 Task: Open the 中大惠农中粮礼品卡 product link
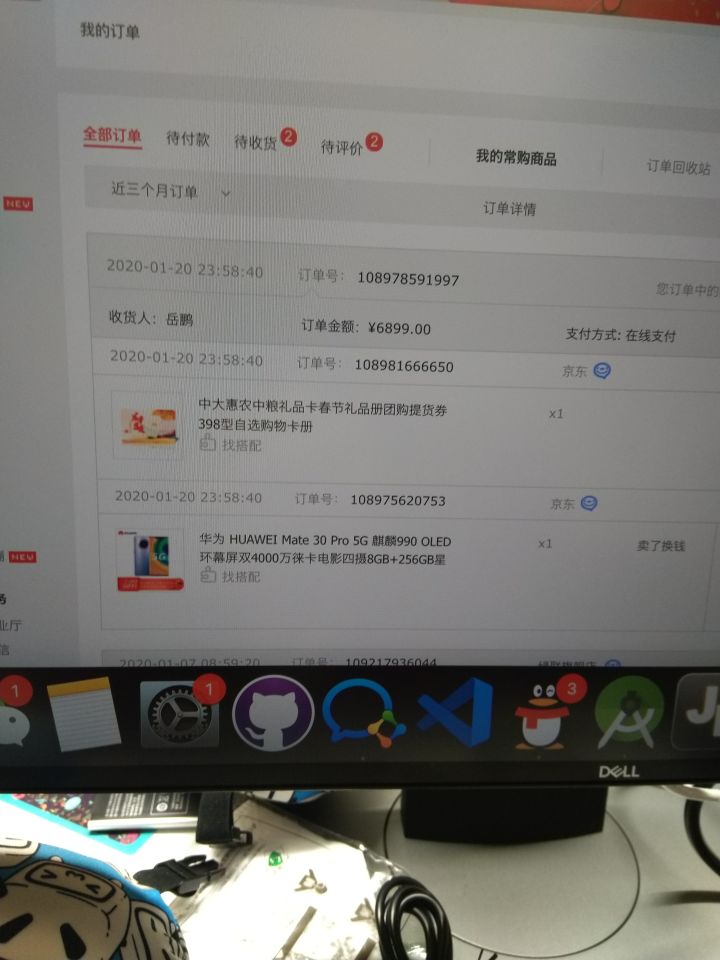322,414
